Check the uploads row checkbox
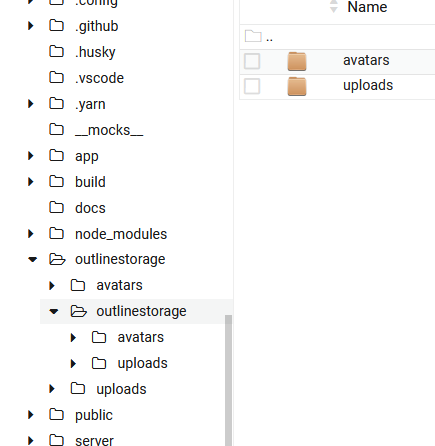 tap(252, 86)
